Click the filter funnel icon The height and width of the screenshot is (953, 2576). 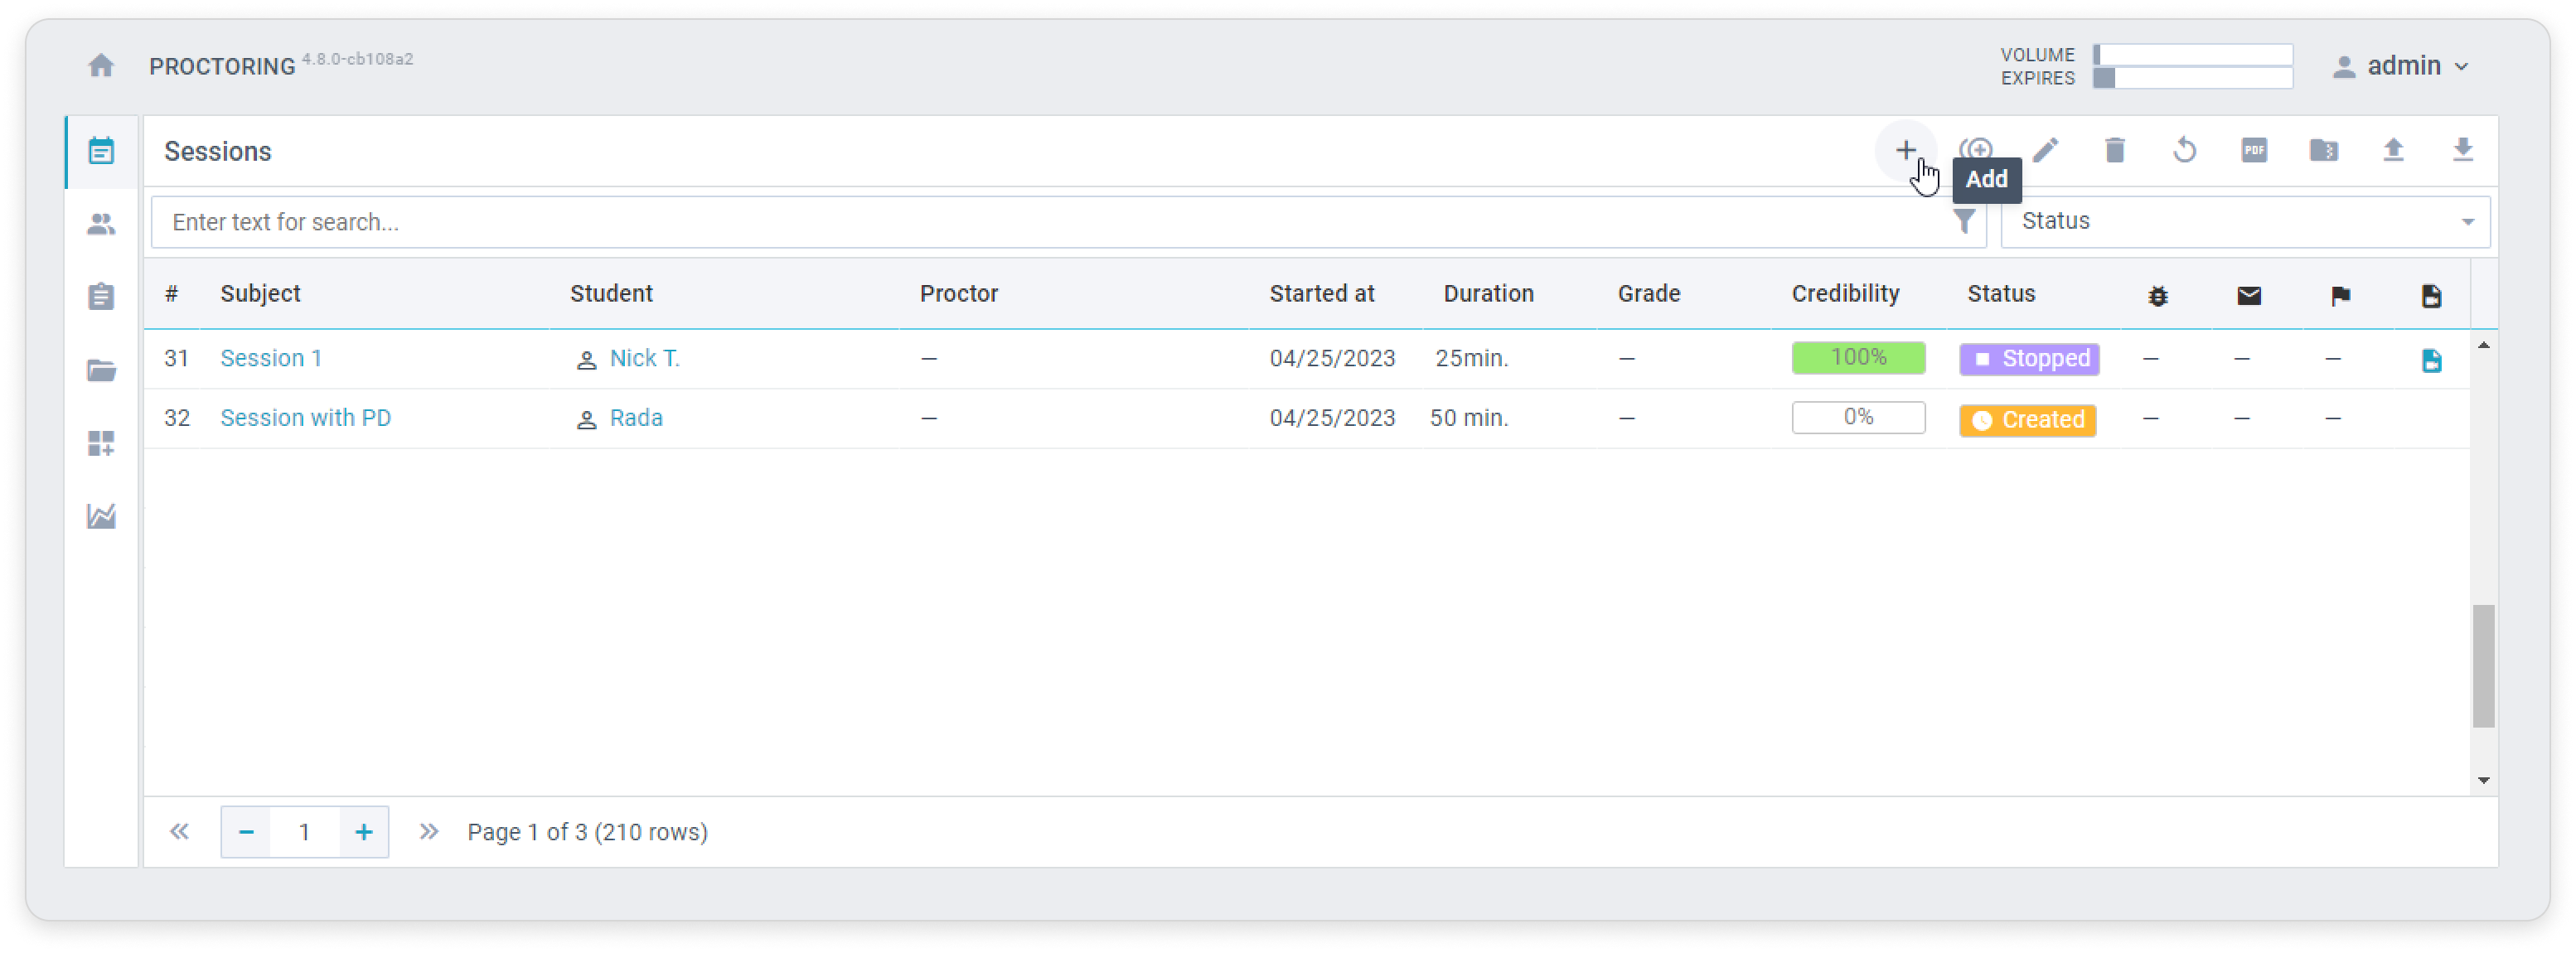coord(1964,221)
